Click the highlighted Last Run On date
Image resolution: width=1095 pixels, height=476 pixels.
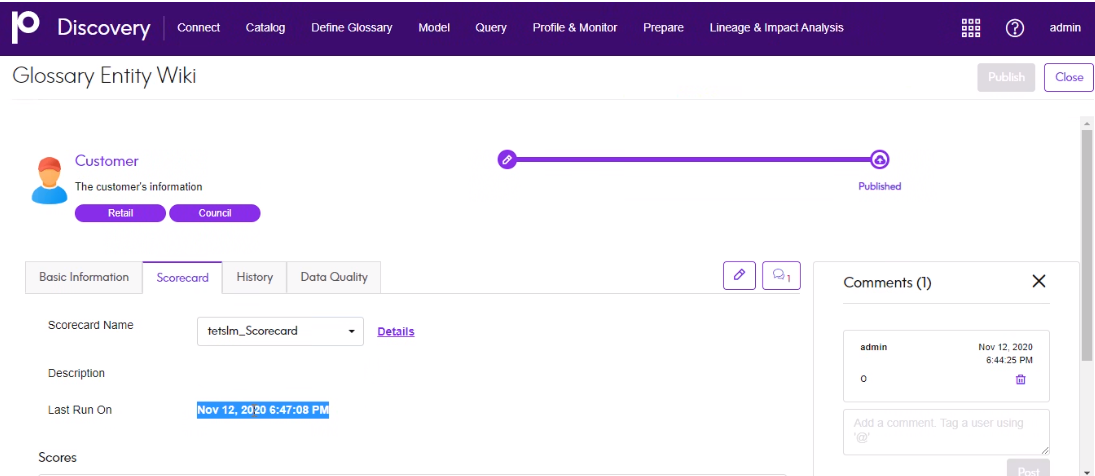263,410
